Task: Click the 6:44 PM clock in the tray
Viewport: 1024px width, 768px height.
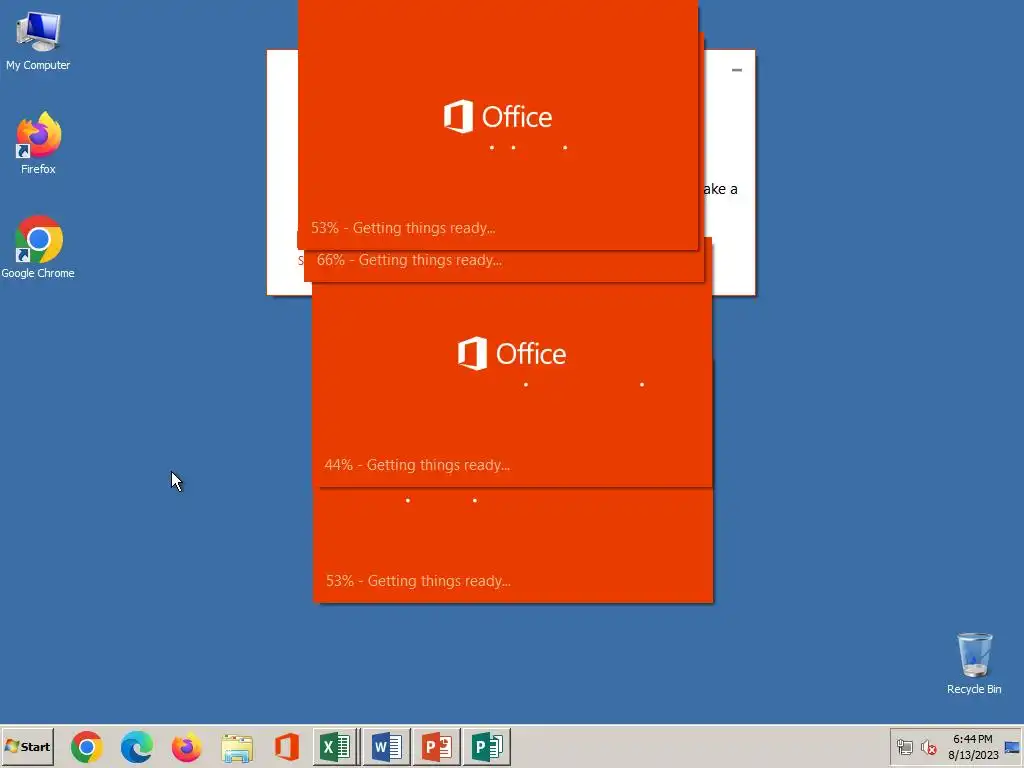Action: tap(972, 739)
